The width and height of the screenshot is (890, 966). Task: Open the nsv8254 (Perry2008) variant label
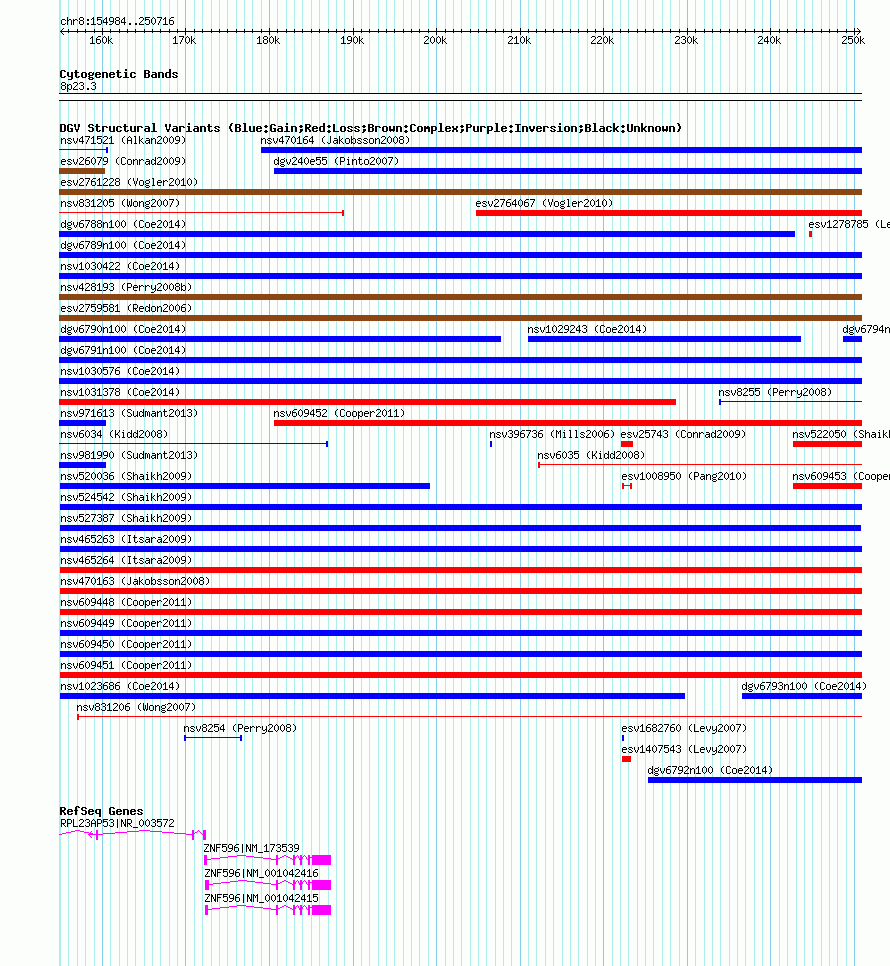pos(240,727)
